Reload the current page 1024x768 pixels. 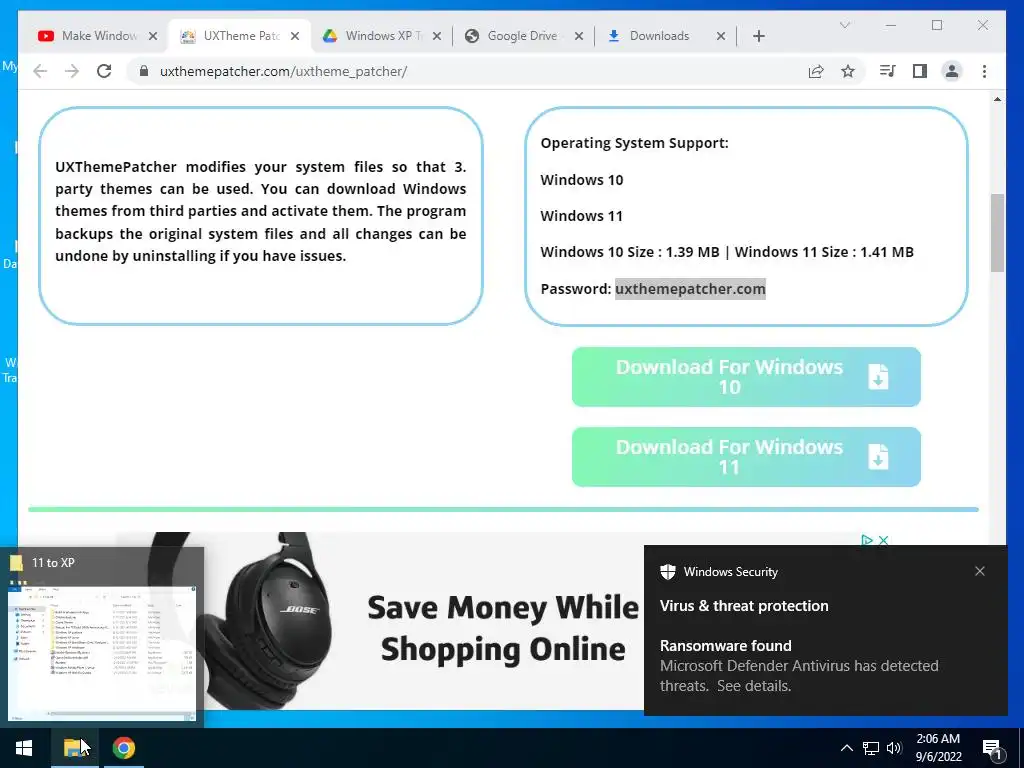[x=104, y=71]
